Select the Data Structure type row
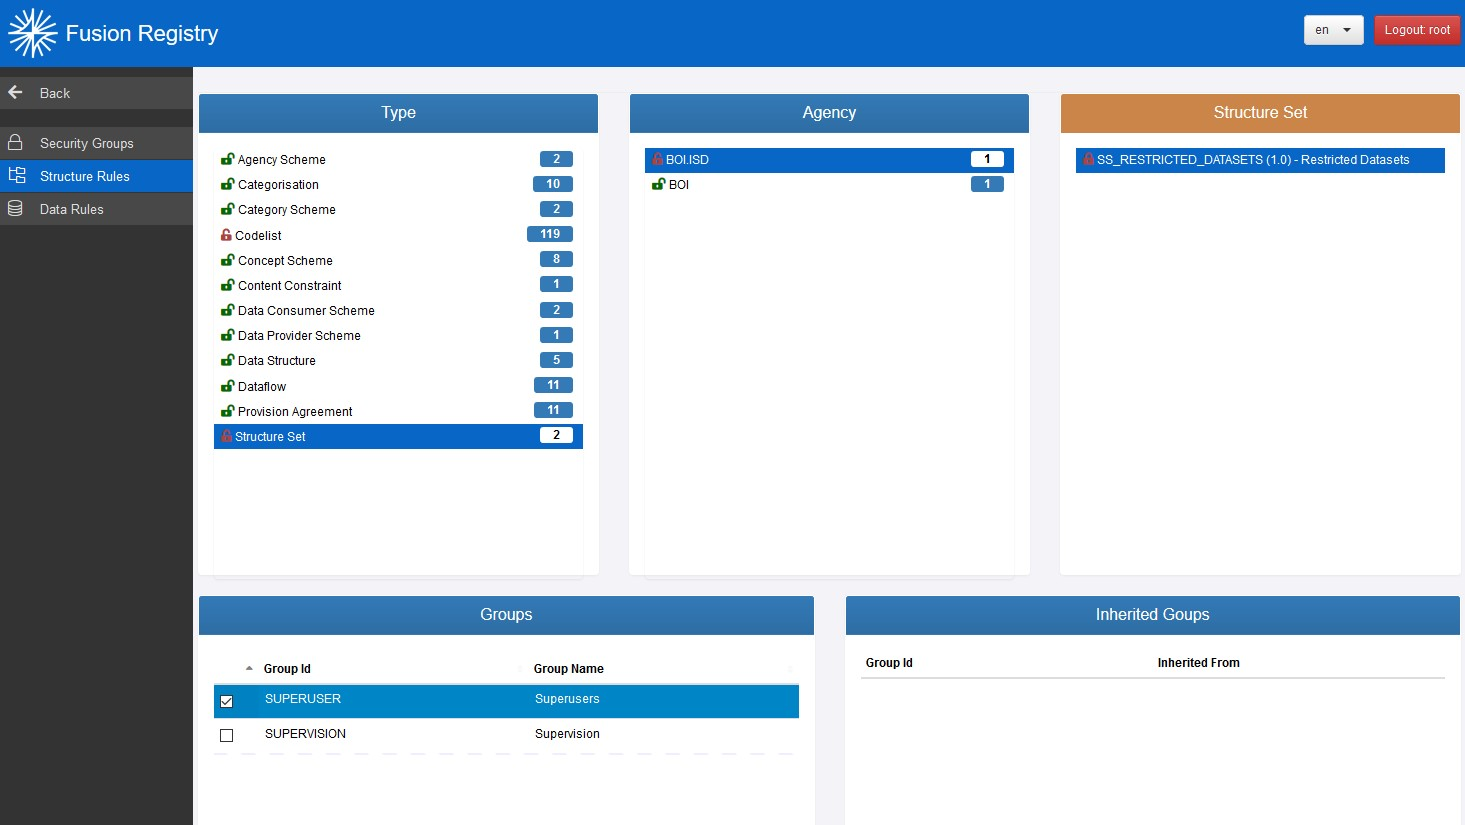 click(x=277, y=360)
